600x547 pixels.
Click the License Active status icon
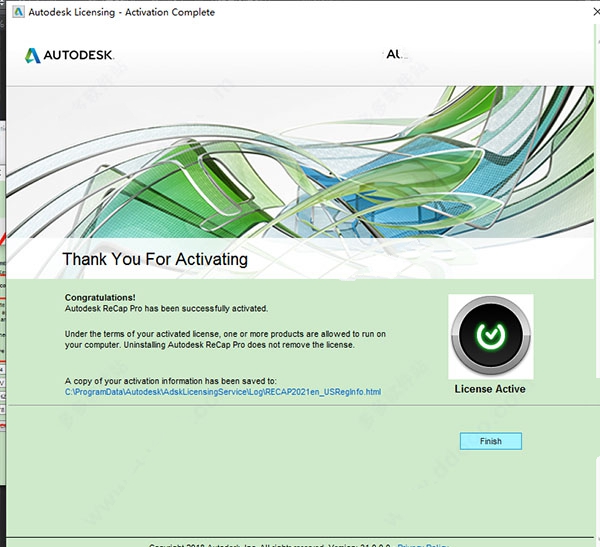point(491,336)
